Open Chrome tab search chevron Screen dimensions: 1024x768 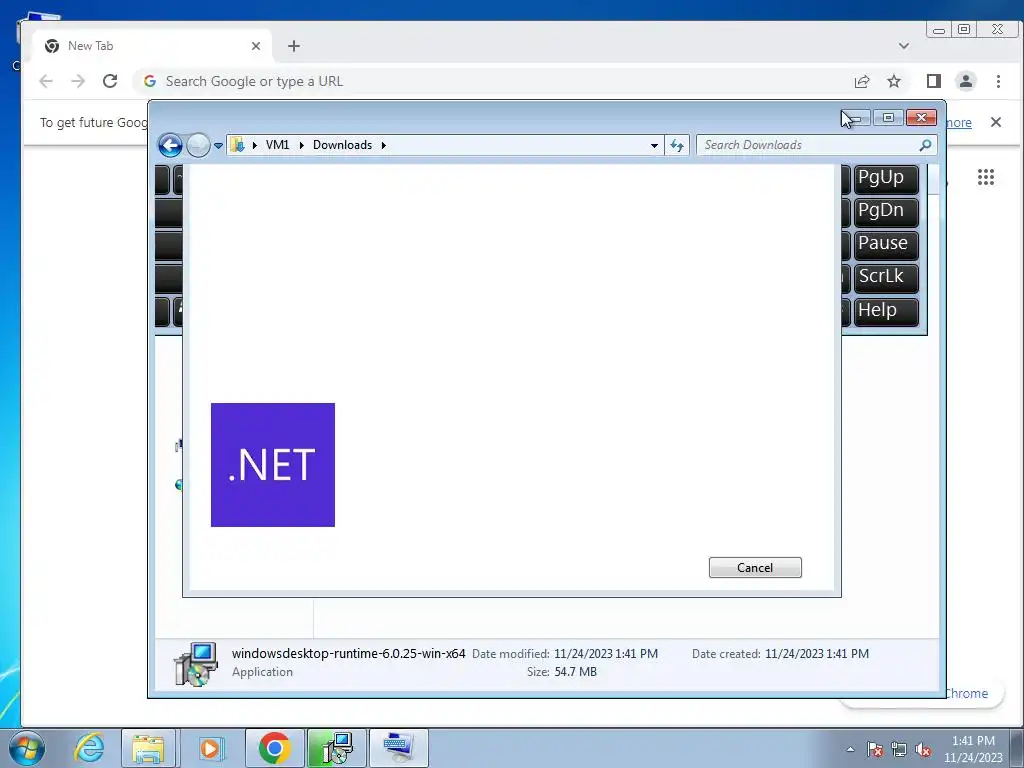click(904, 46)
